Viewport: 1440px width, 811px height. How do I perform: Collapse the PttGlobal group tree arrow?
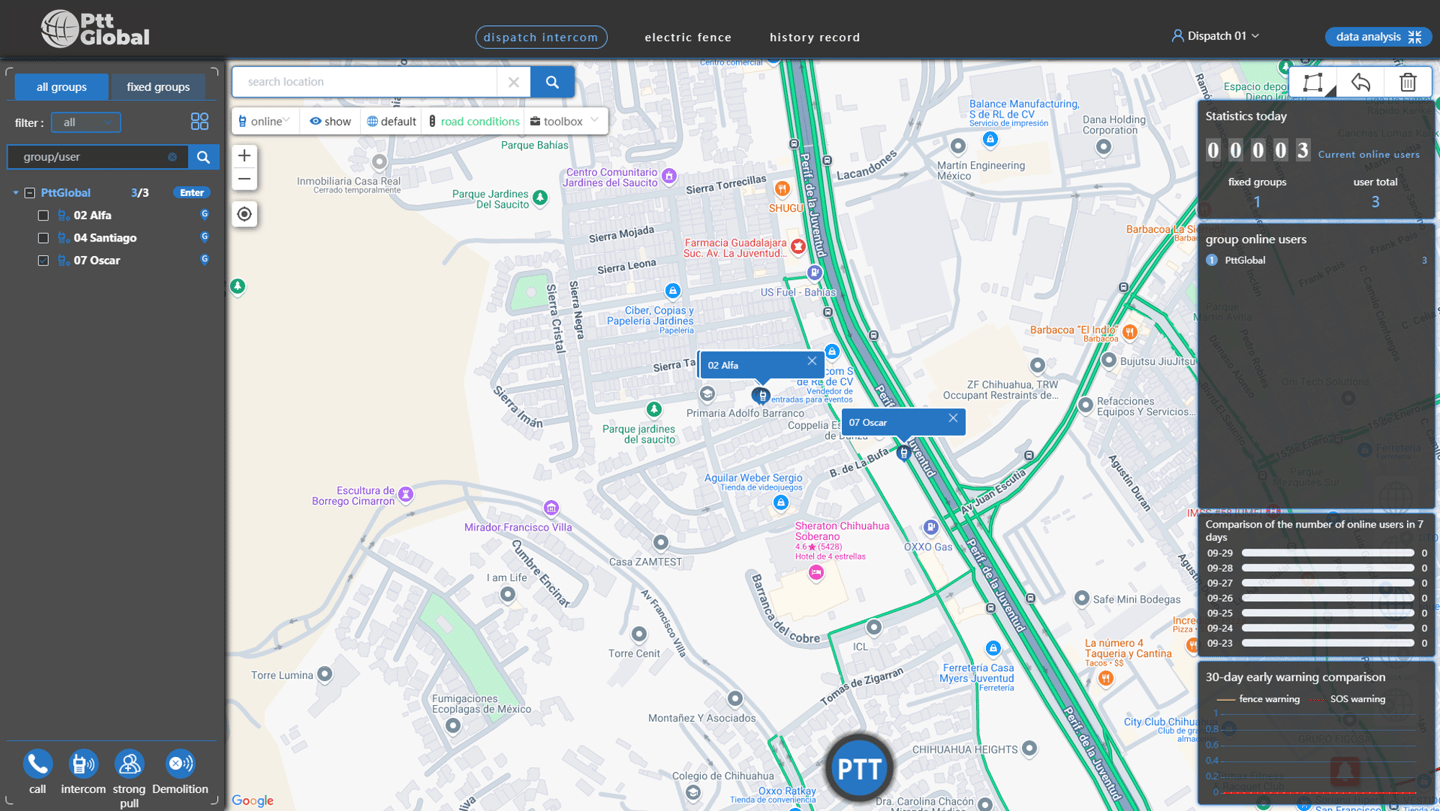(16, 193)
